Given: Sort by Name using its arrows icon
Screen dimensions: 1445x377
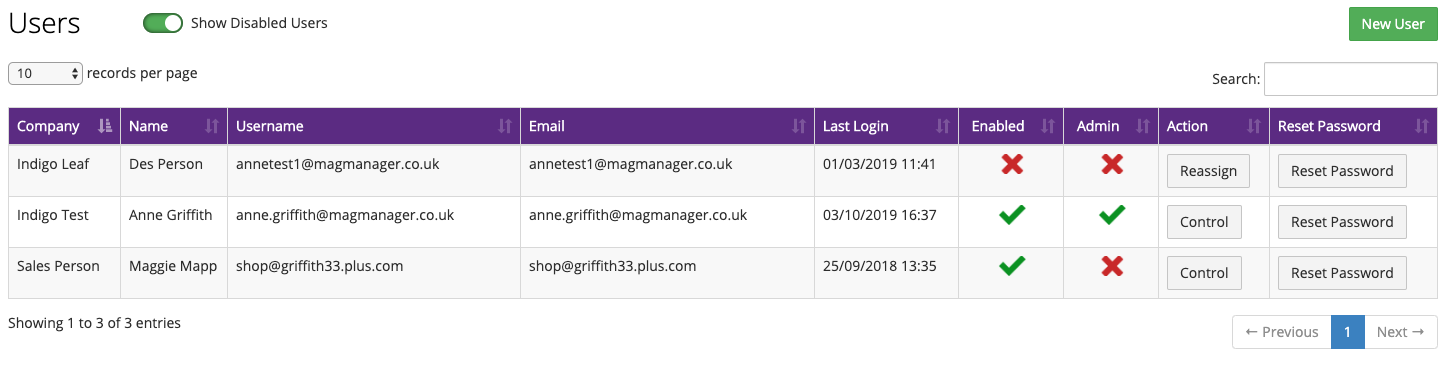Looking at the screenshot, I should [x=211, y=126].
